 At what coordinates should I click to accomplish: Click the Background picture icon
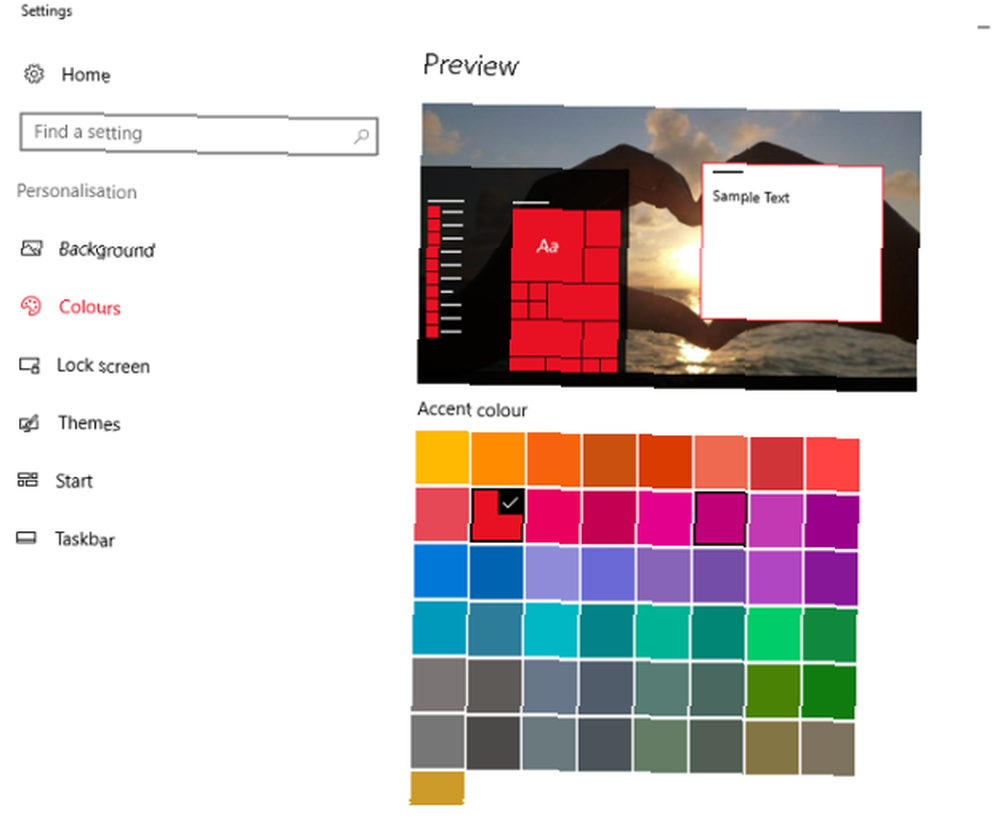(x=31, y=248)
